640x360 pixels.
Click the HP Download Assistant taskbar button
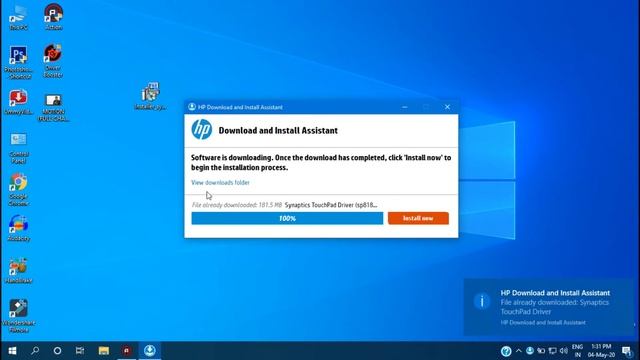coord(150,351)
